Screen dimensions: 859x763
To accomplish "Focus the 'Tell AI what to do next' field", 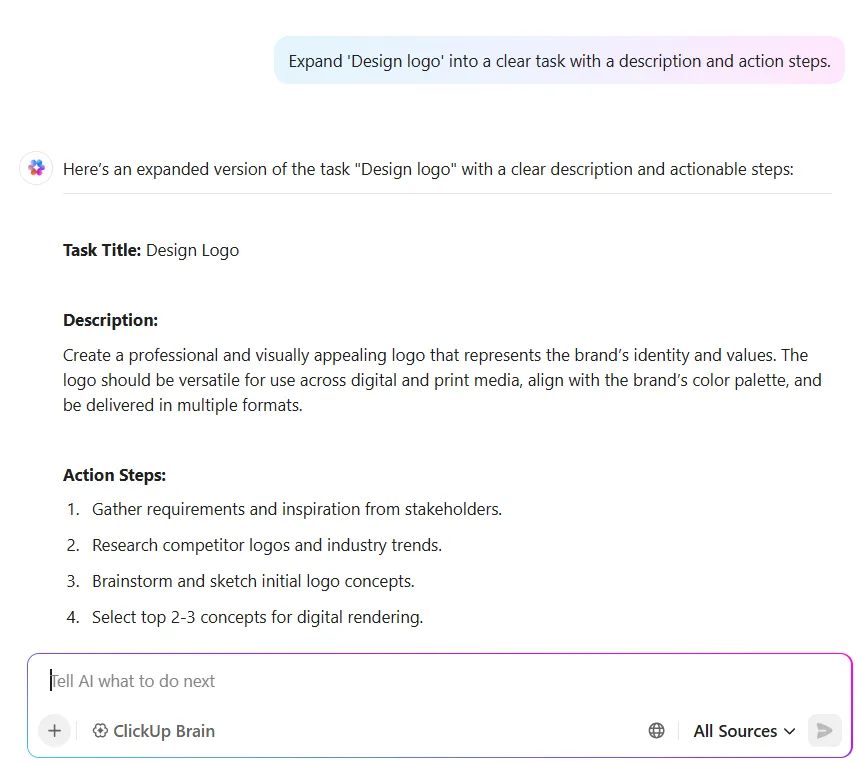I will [x=439, y=681].
